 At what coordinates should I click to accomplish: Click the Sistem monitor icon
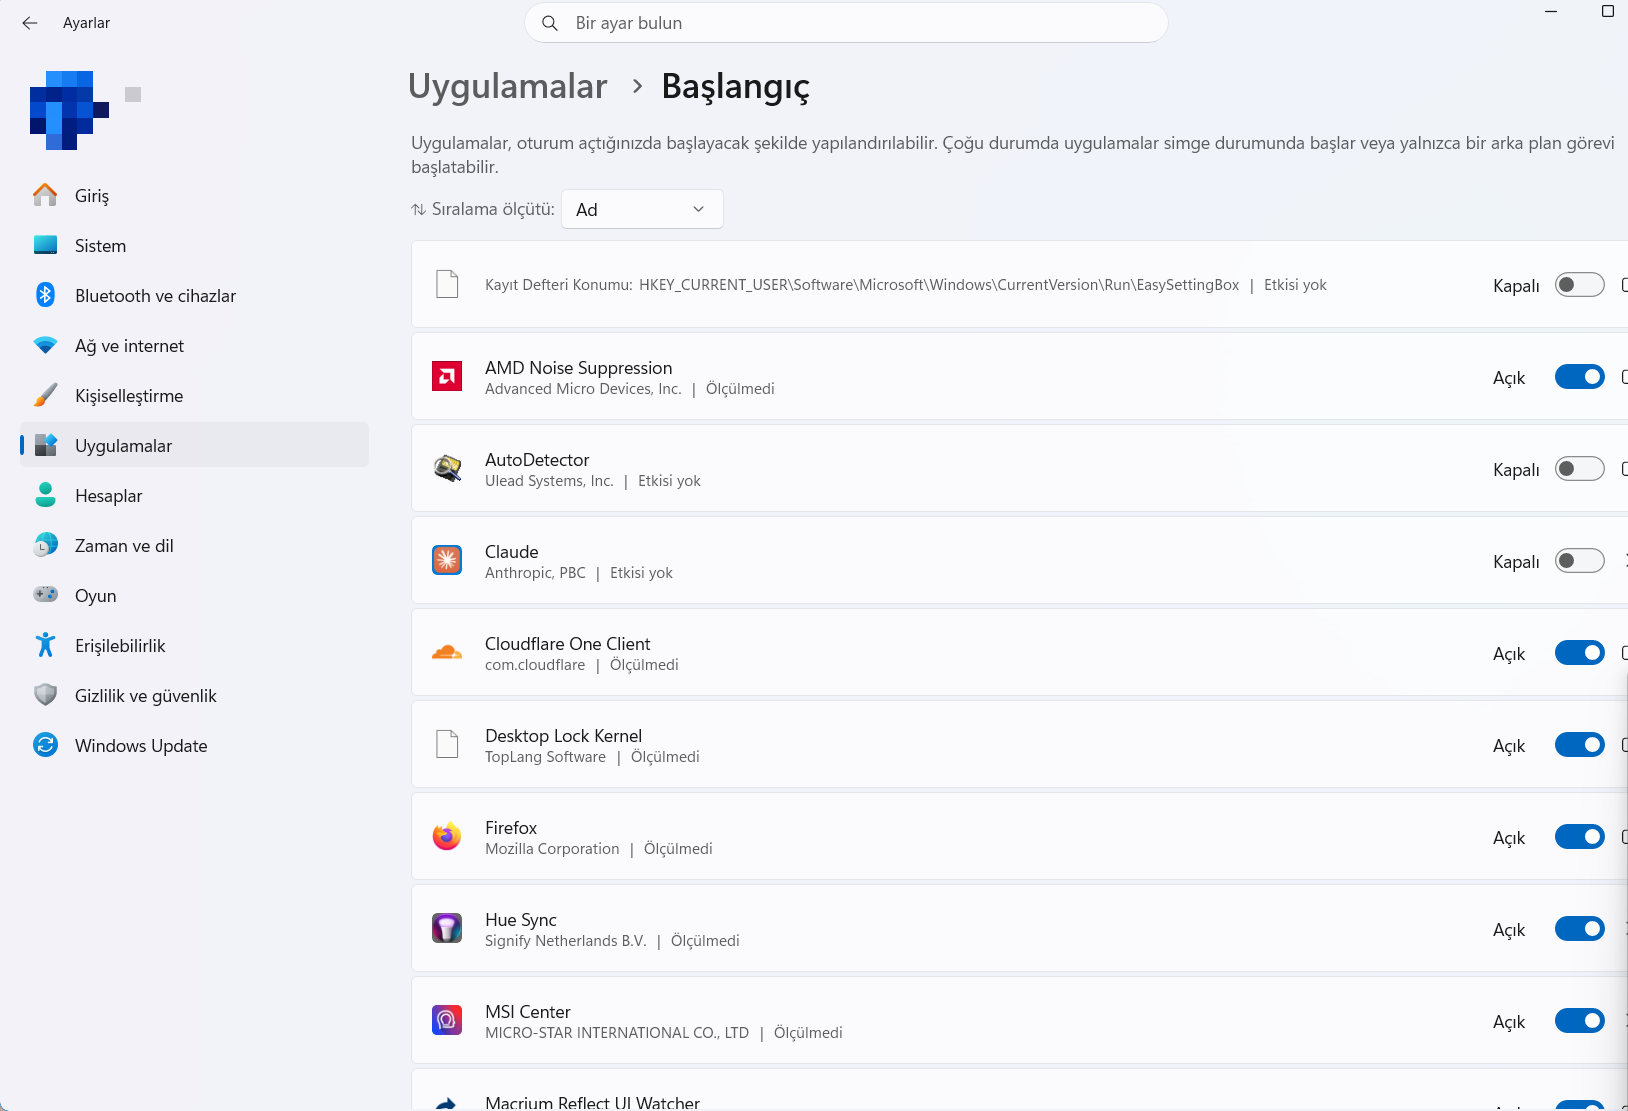click(x=45, y=245)
